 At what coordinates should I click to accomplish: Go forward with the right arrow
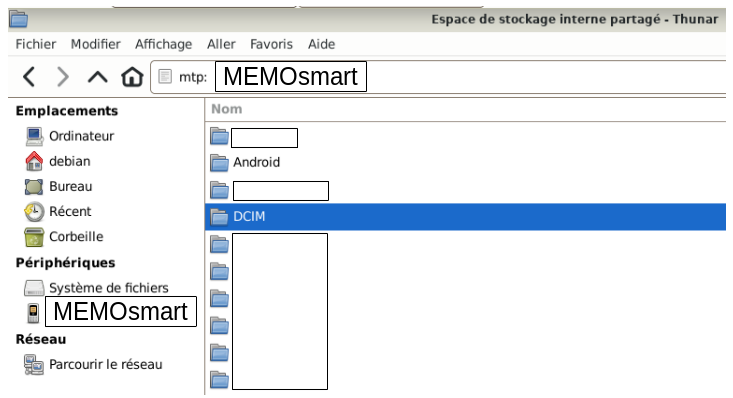click(62, 77)
